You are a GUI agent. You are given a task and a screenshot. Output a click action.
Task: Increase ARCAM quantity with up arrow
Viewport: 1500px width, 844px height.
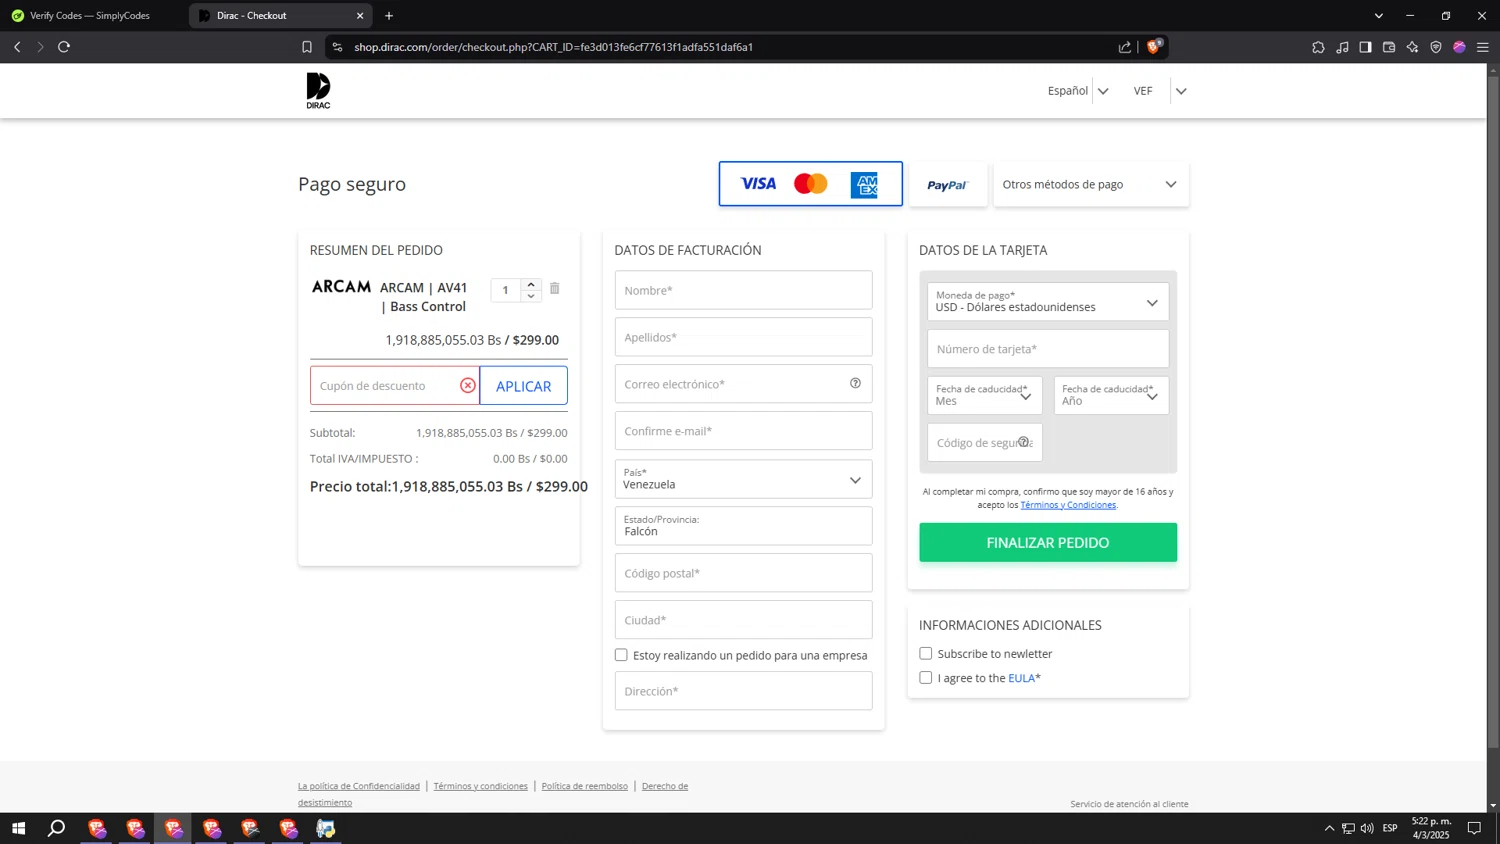531,284
